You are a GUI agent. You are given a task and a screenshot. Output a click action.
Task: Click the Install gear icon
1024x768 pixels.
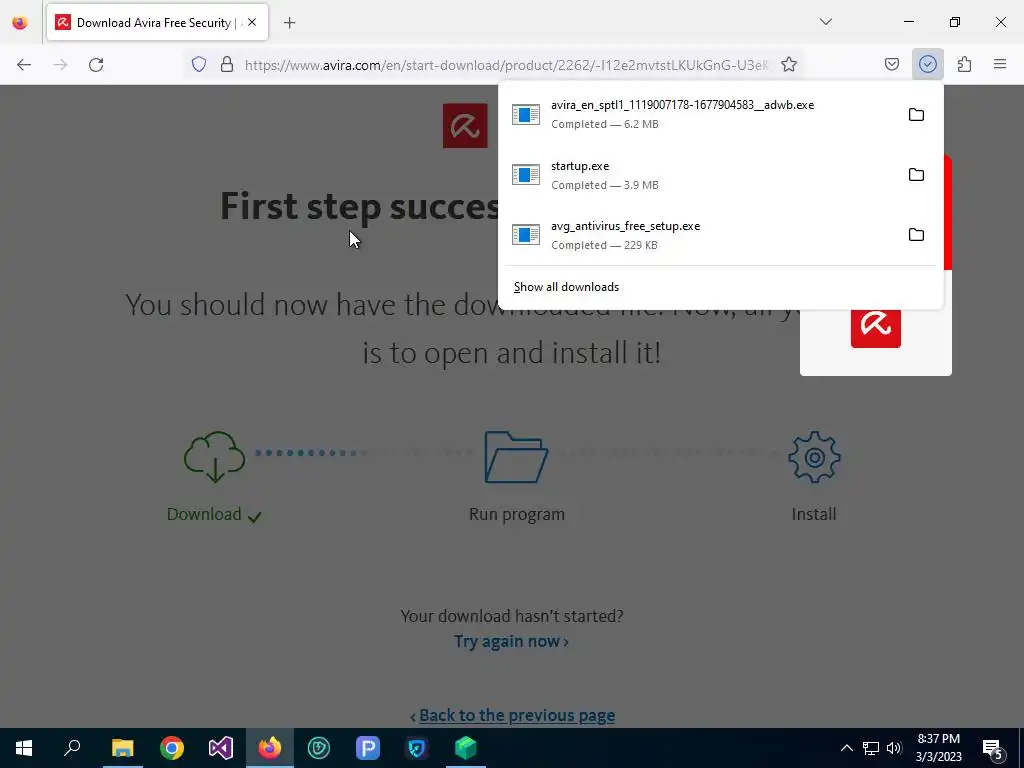pyautogui.click(x=814, y=456)
